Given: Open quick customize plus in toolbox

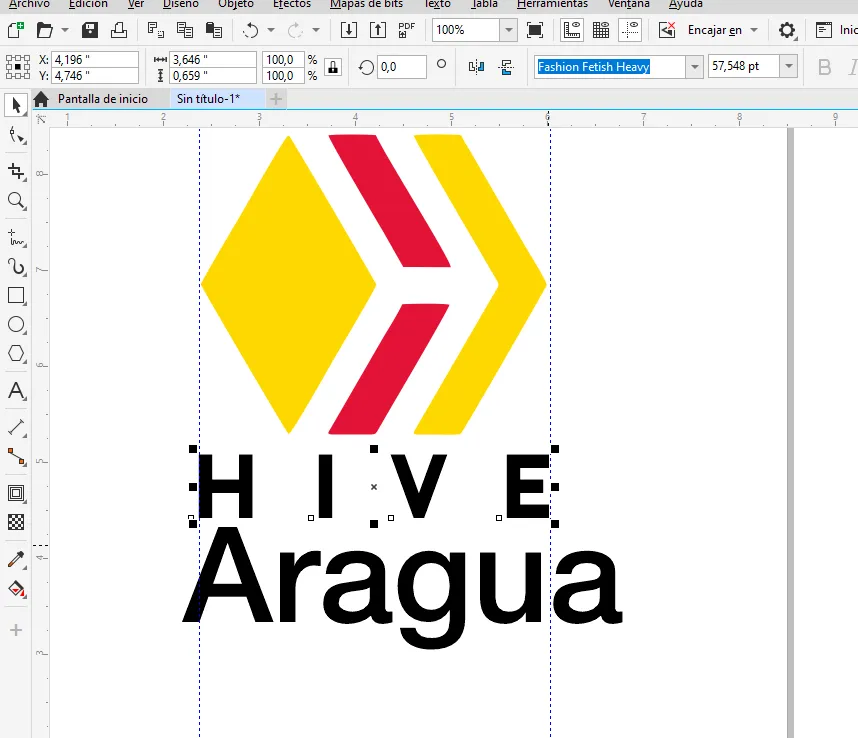Looking at the screenshot, I should click(x=16, y=630).
